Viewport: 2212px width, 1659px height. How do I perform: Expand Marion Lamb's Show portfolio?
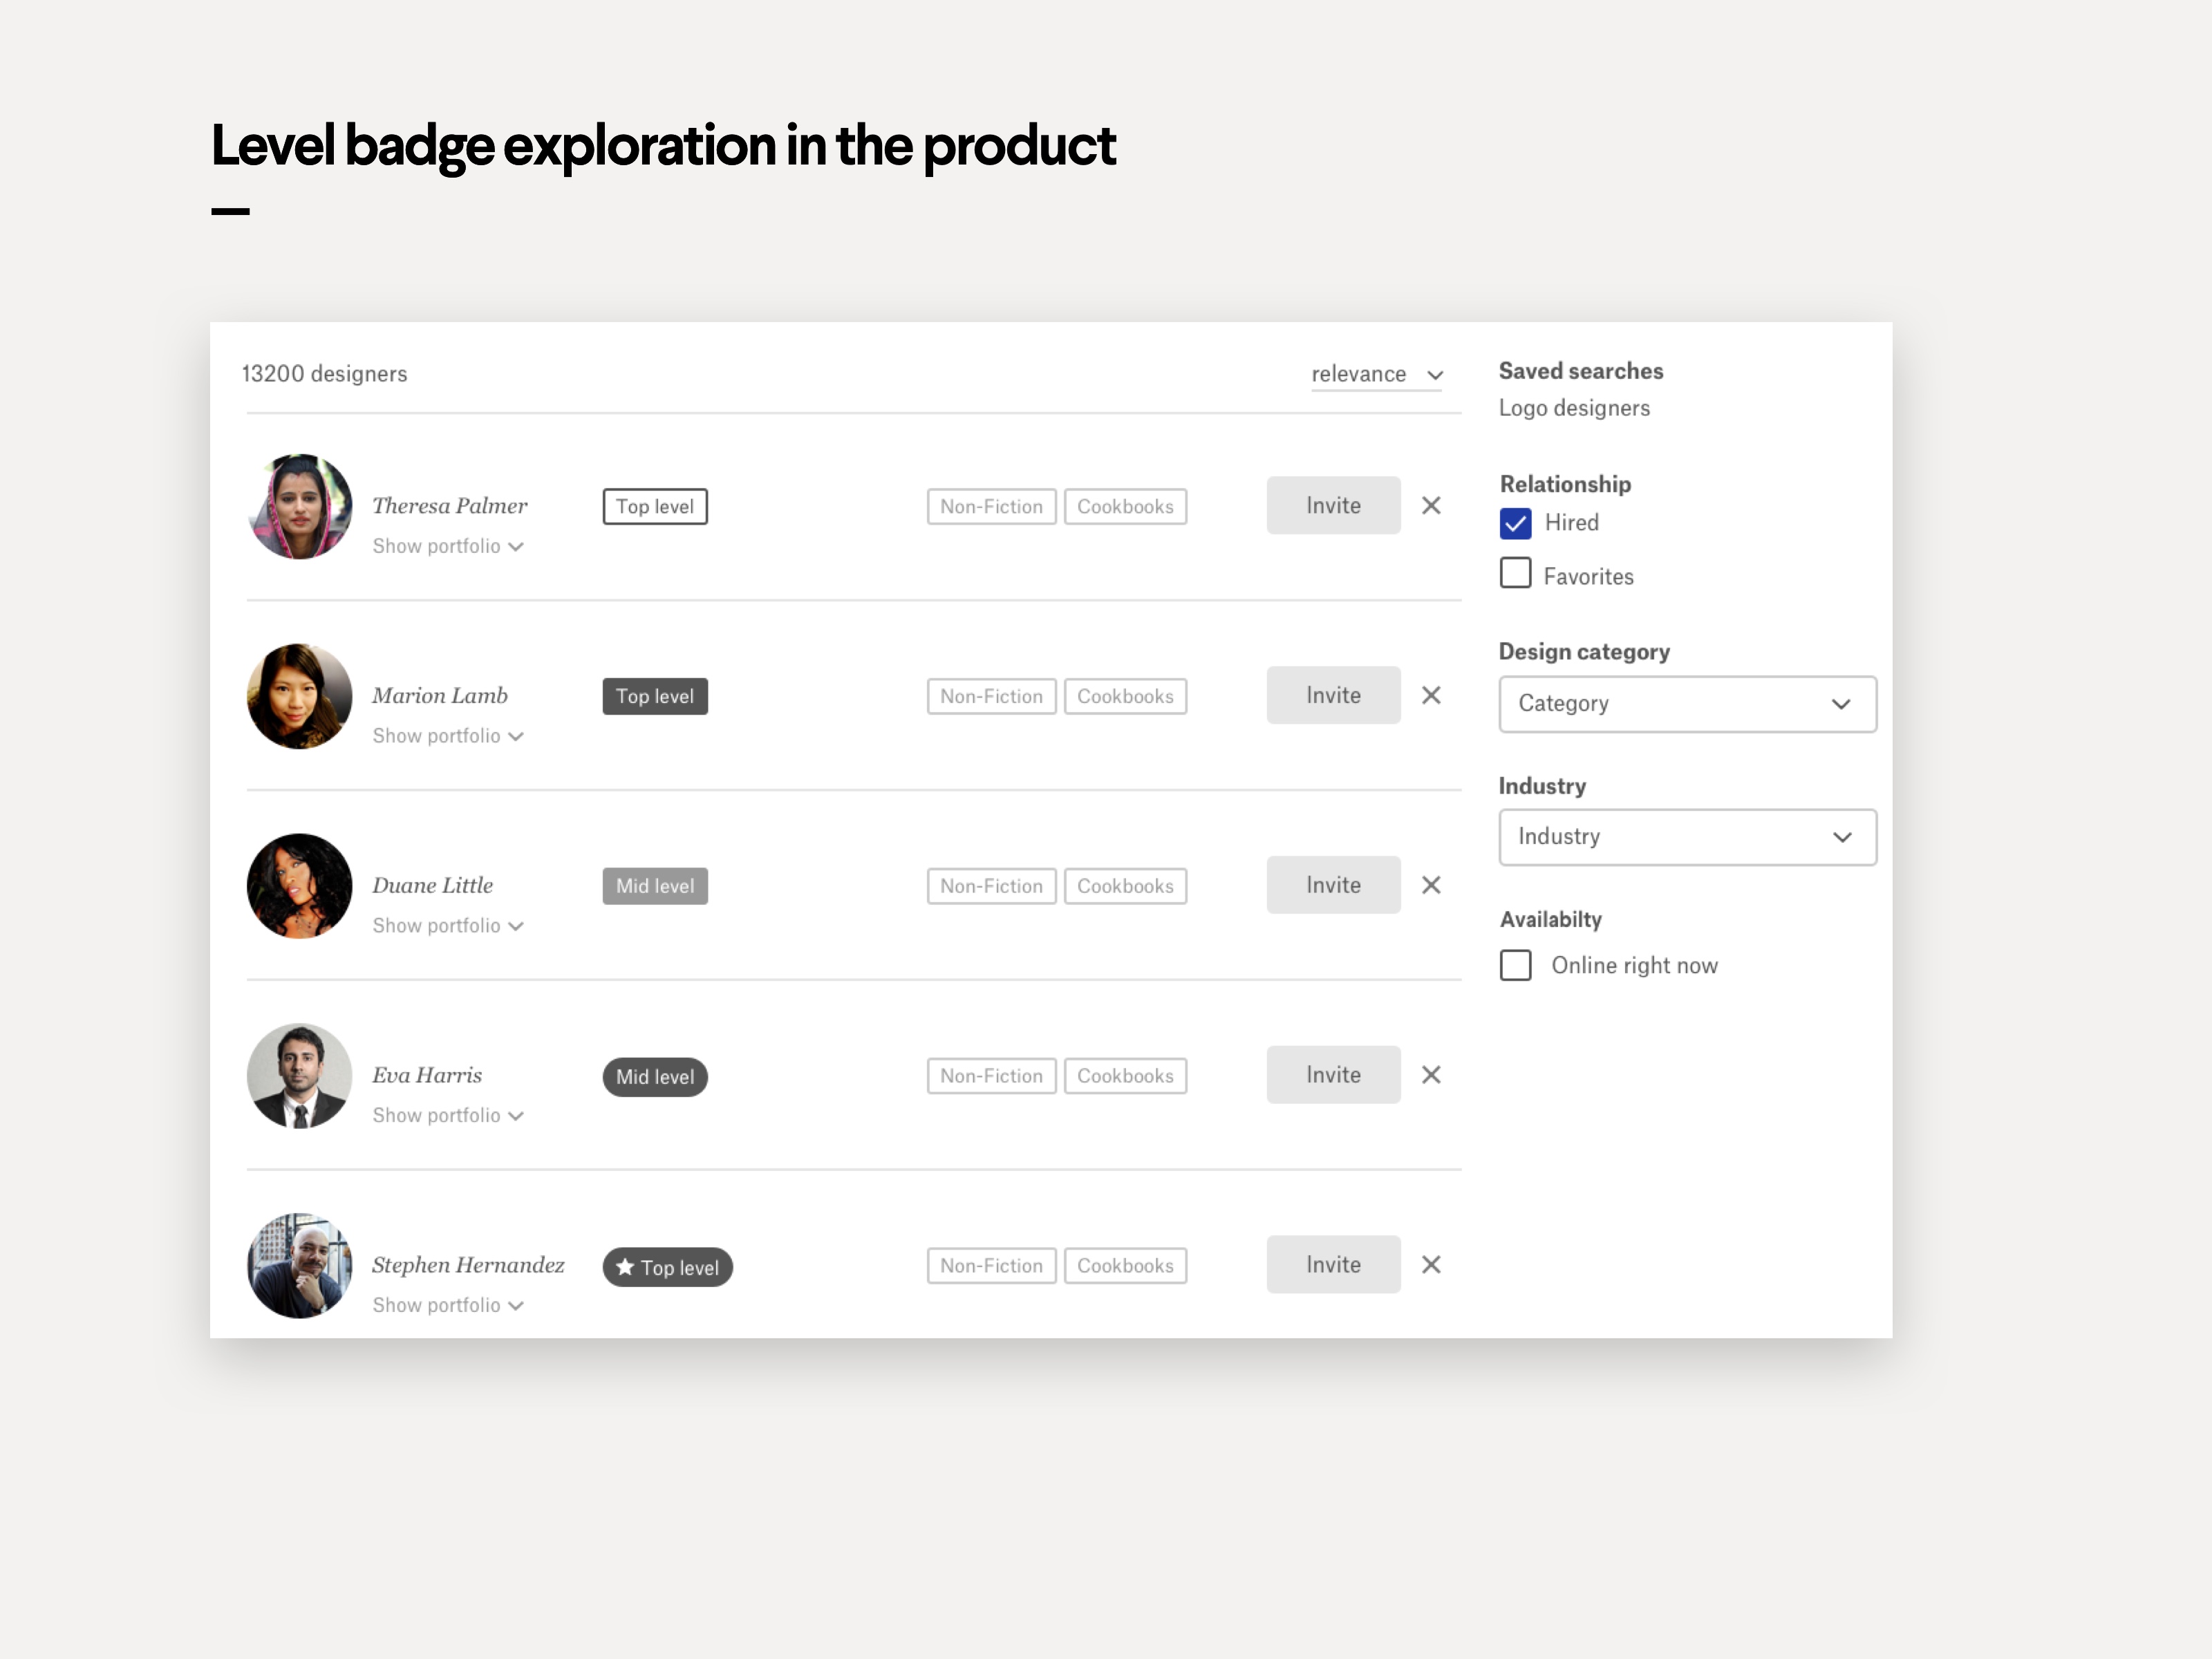[447, 737]
